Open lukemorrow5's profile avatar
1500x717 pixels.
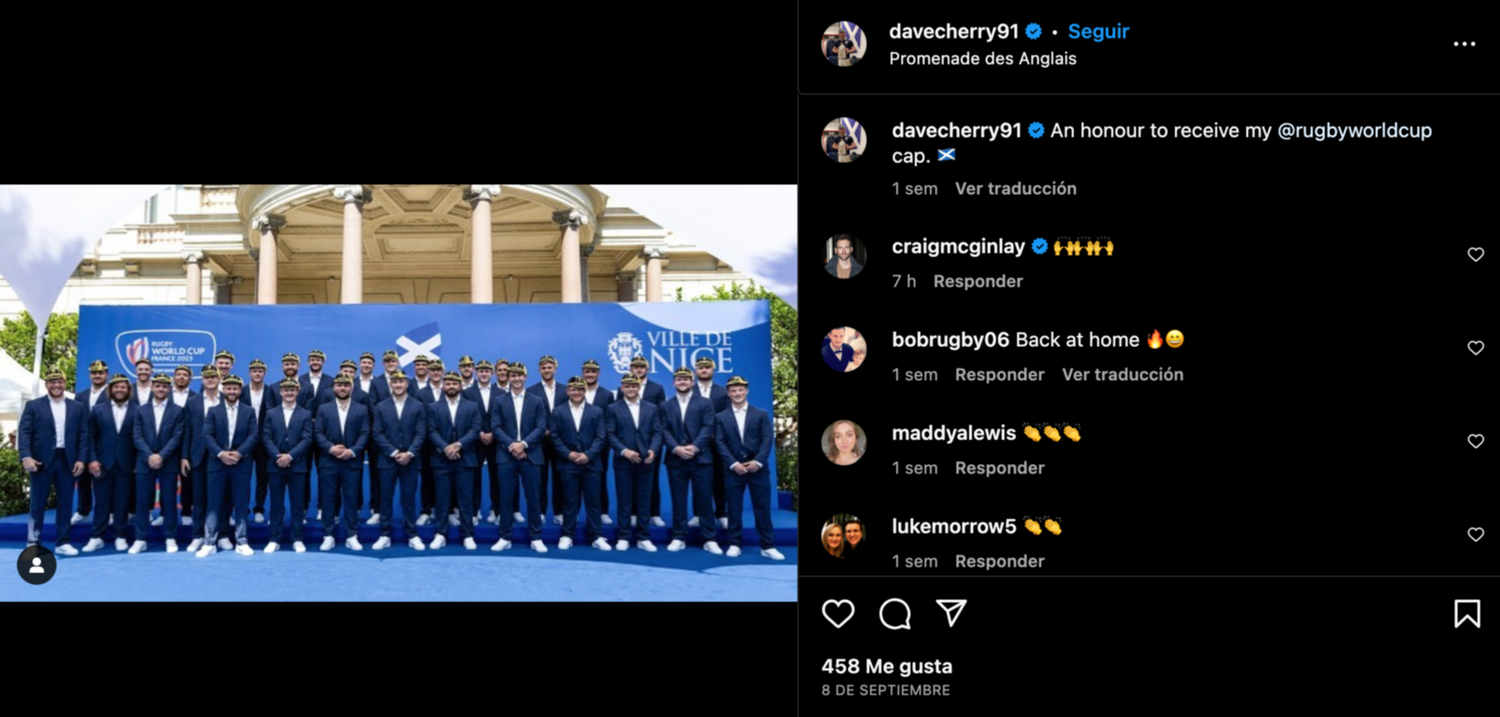(x=844, y=536)
